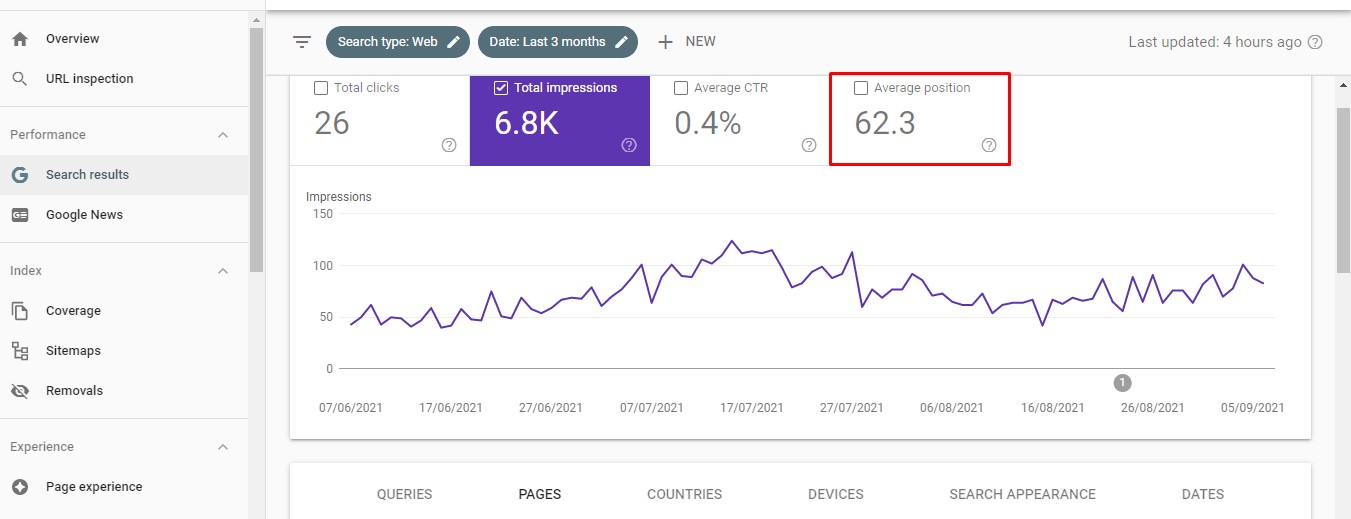Click the Coverage pages icon
1351x519 pixels.
pos(19,311)
